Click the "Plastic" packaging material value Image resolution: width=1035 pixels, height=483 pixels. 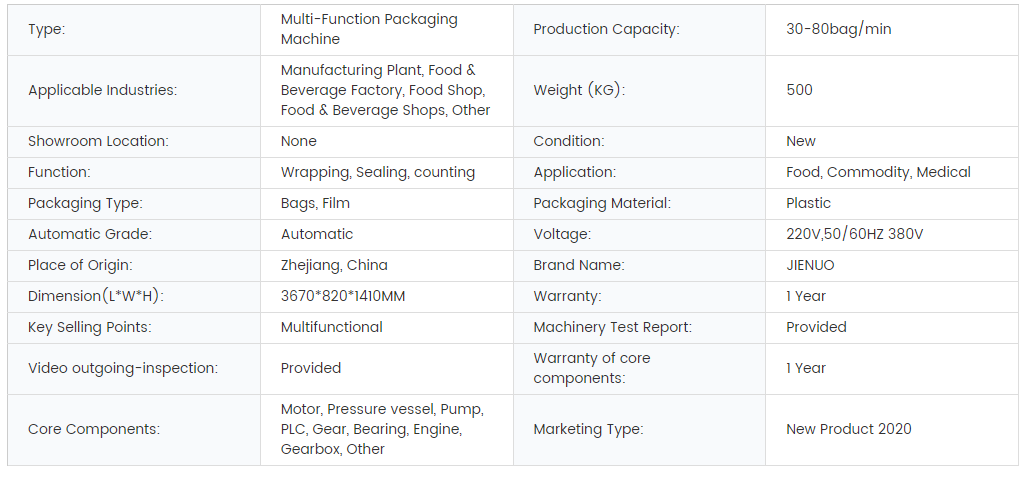pos(808,203)
